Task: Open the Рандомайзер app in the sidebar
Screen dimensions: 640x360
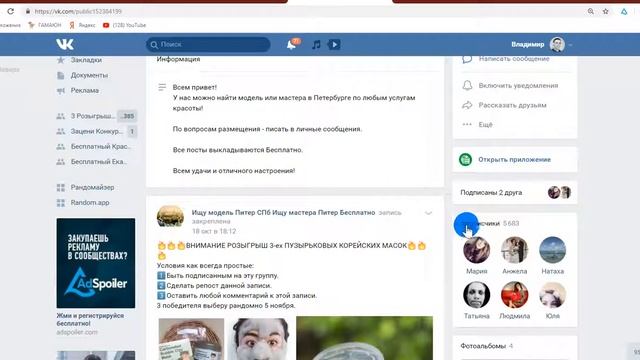Action: 92,187
